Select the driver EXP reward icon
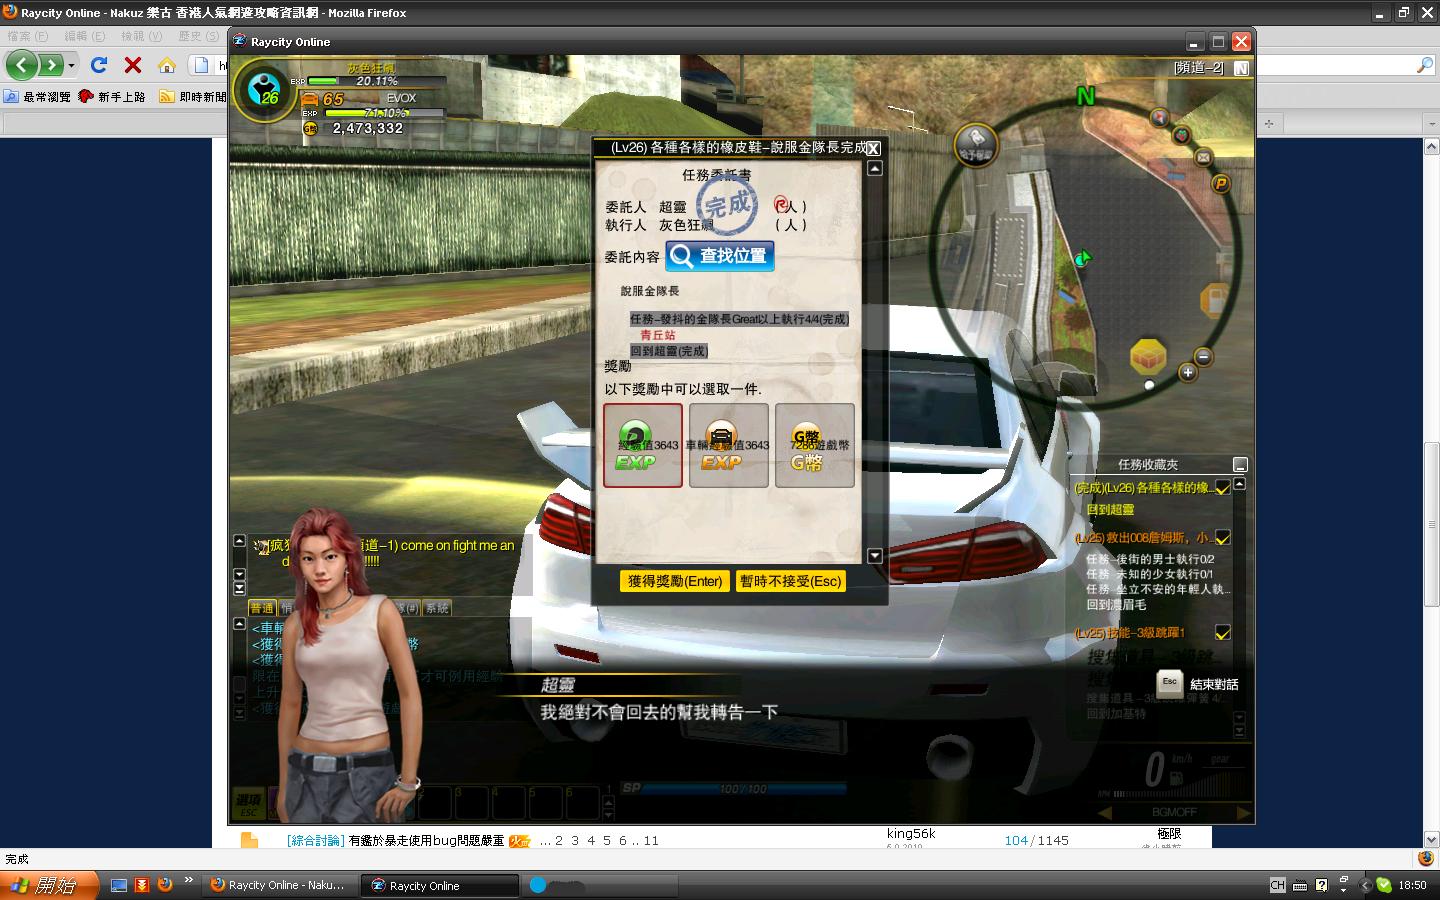Screen dimensions: 1440x900 coord(643,446)
